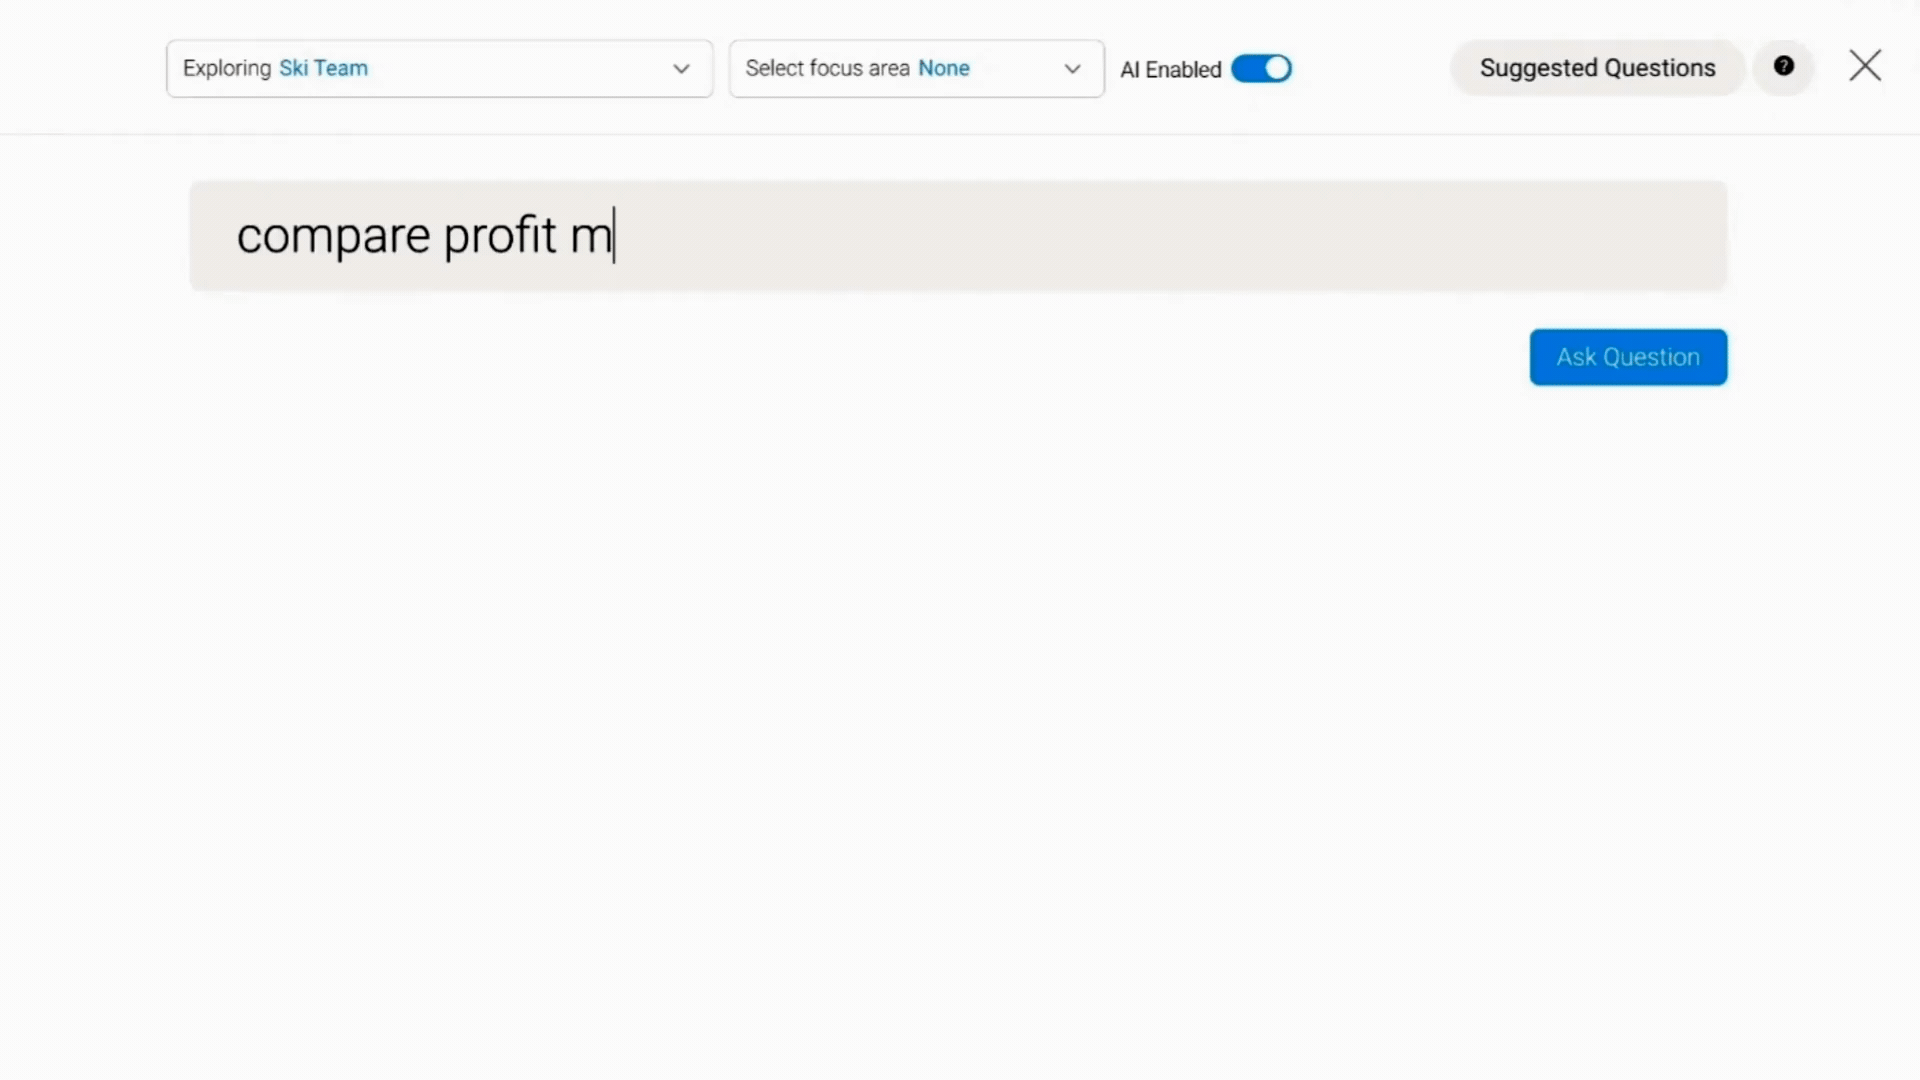Viewport: 1920px width, 1080px height.
Task: Click the AI Enabled label text
Action: coord(1171,70)
